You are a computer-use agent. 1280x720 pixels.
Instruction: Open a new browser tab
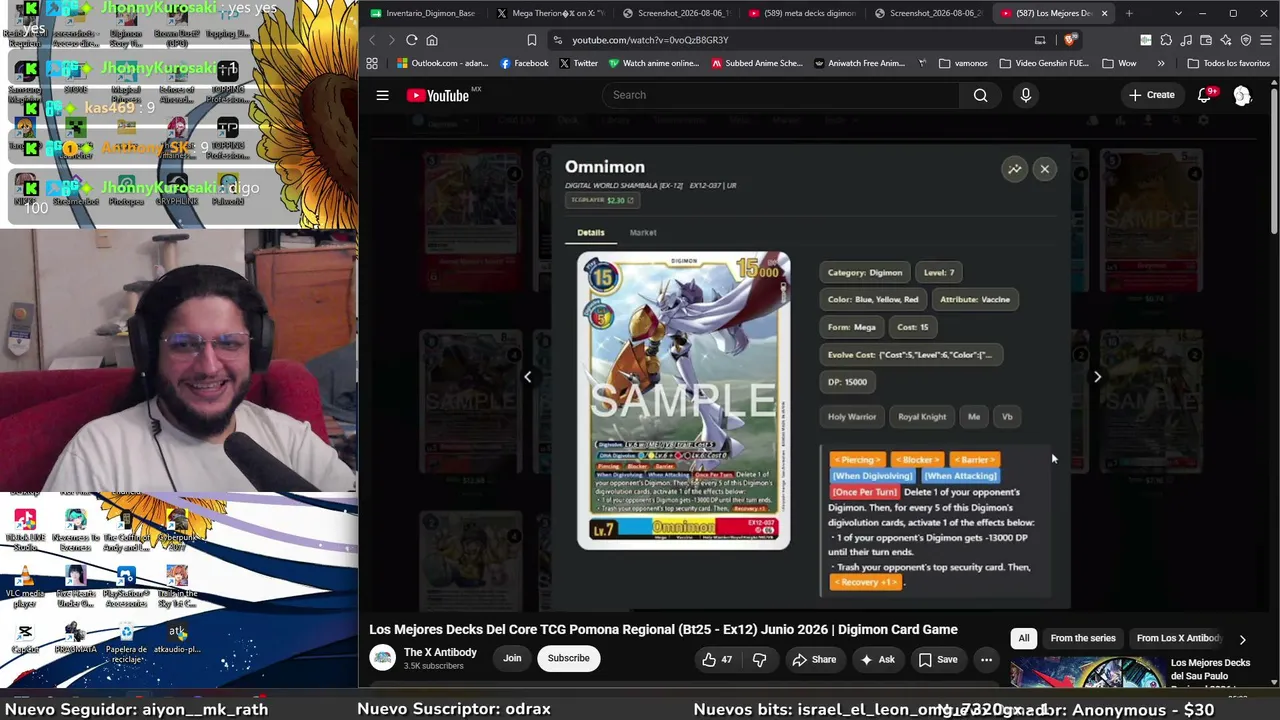tap(1129, 13)
